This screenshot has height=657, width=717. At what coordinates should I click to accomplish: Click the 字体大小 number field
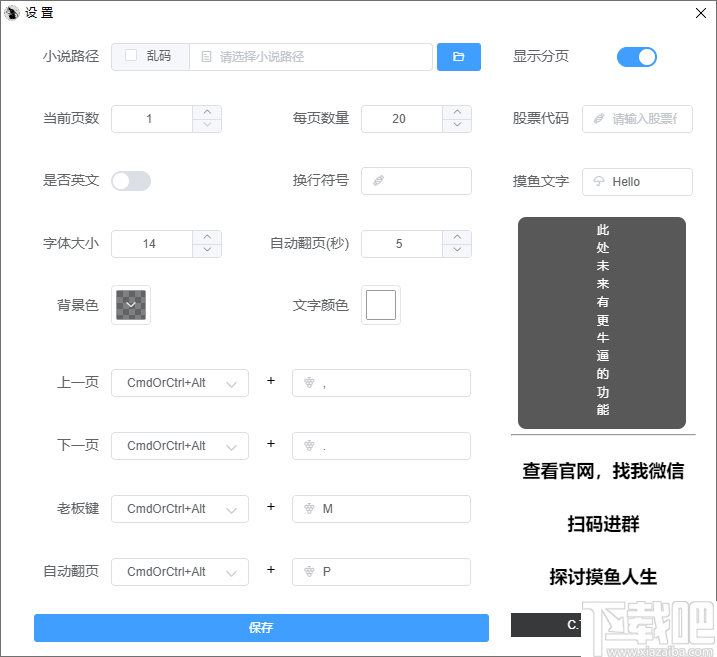point(152,244)
